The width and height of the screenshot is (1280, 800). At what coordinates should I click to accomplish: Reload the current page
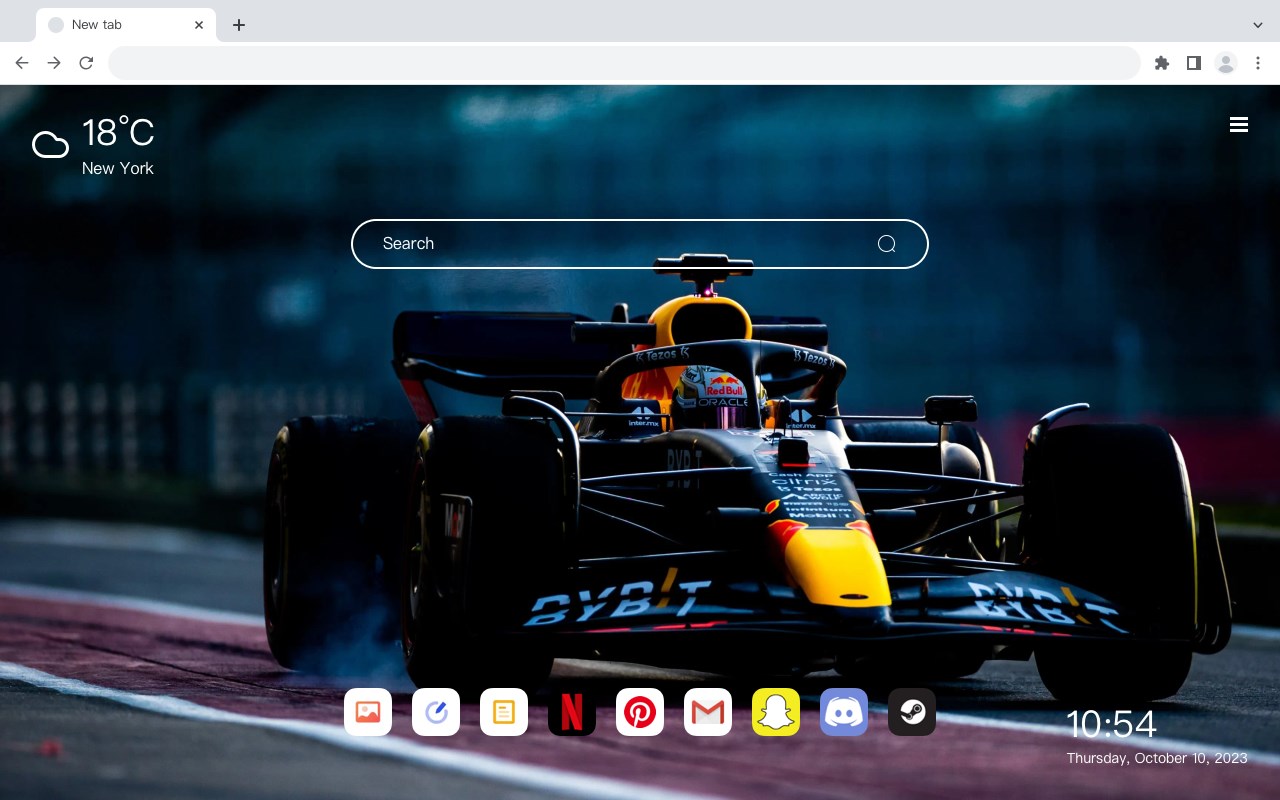click(x=86, y=63)
